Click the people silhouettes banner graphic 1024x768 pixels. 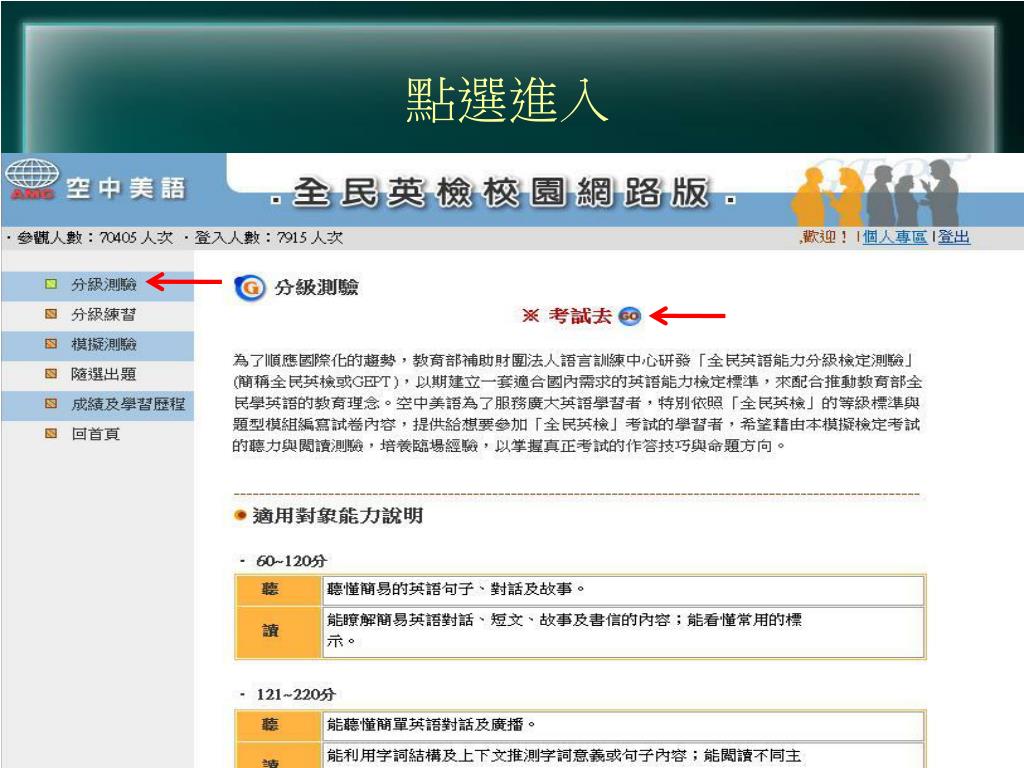(x=875, y=193)
